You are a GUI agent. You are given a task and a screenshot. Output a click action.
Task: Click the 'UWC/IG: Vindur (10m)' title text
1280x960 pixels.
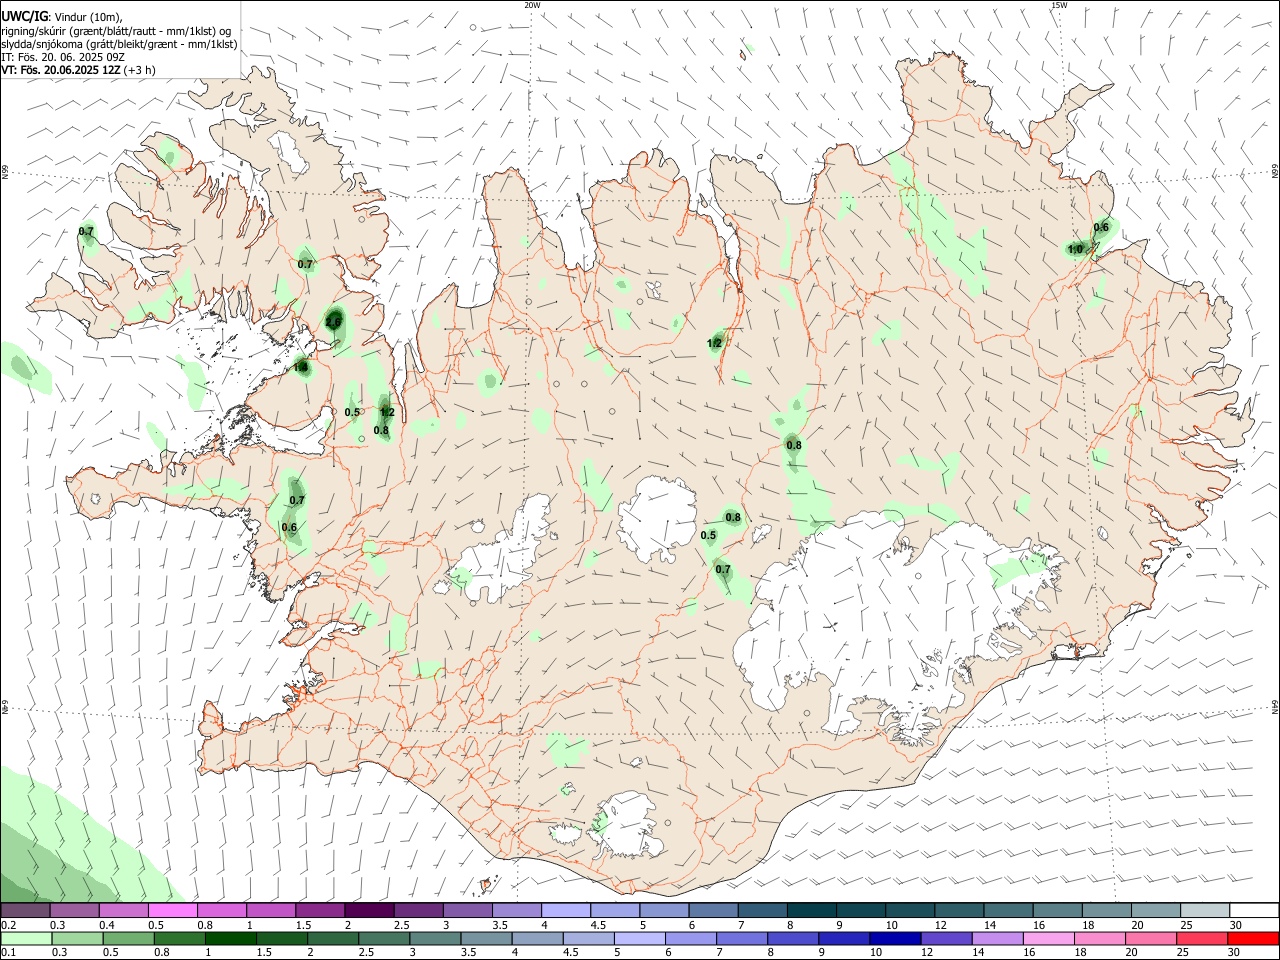pos(62,16)
